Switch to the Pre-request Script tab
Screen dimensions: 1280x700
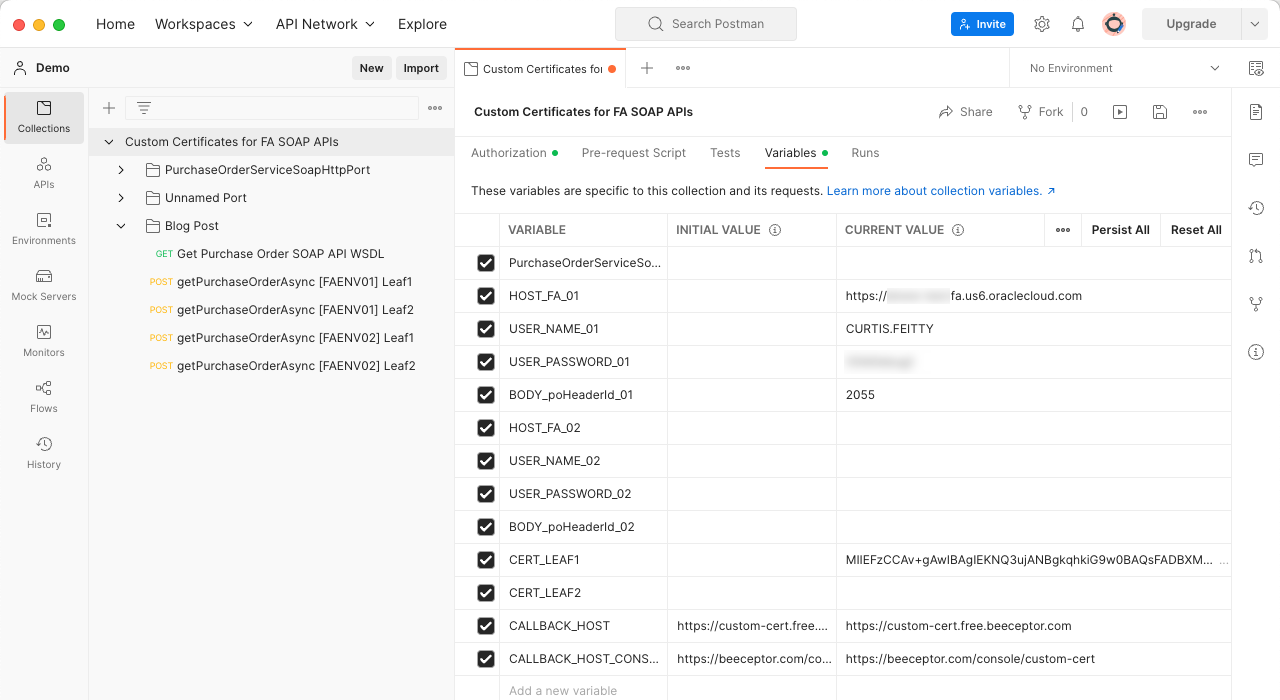tap(632, 152)
